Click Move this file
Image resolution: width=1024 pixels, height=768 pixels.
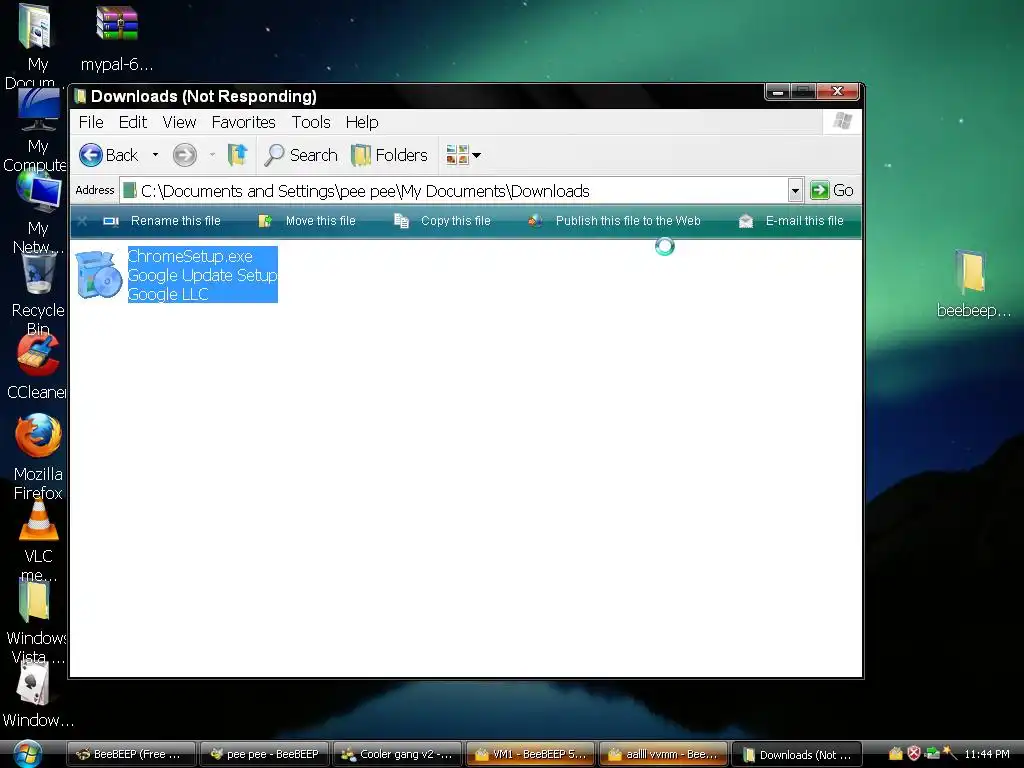tap(307, 221)
